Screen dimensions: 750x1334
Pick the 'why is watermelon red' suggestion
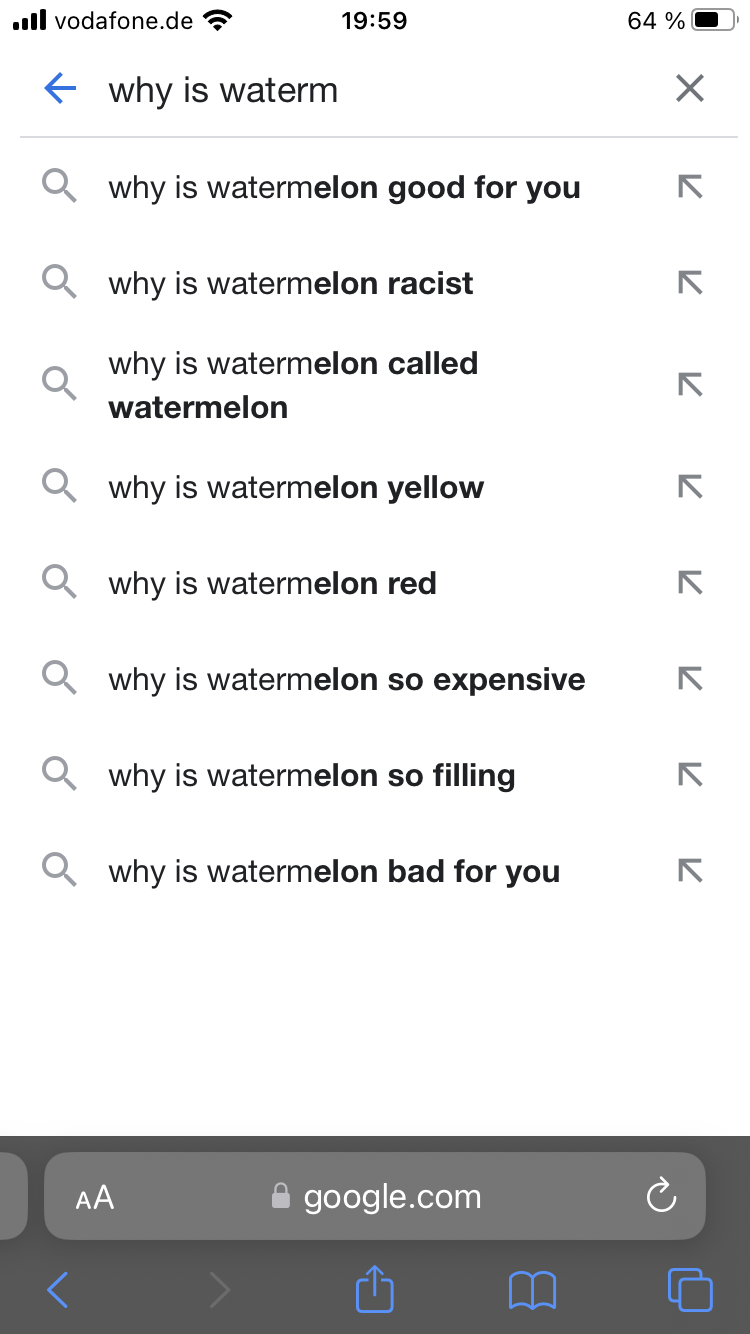tap(375, 583)
